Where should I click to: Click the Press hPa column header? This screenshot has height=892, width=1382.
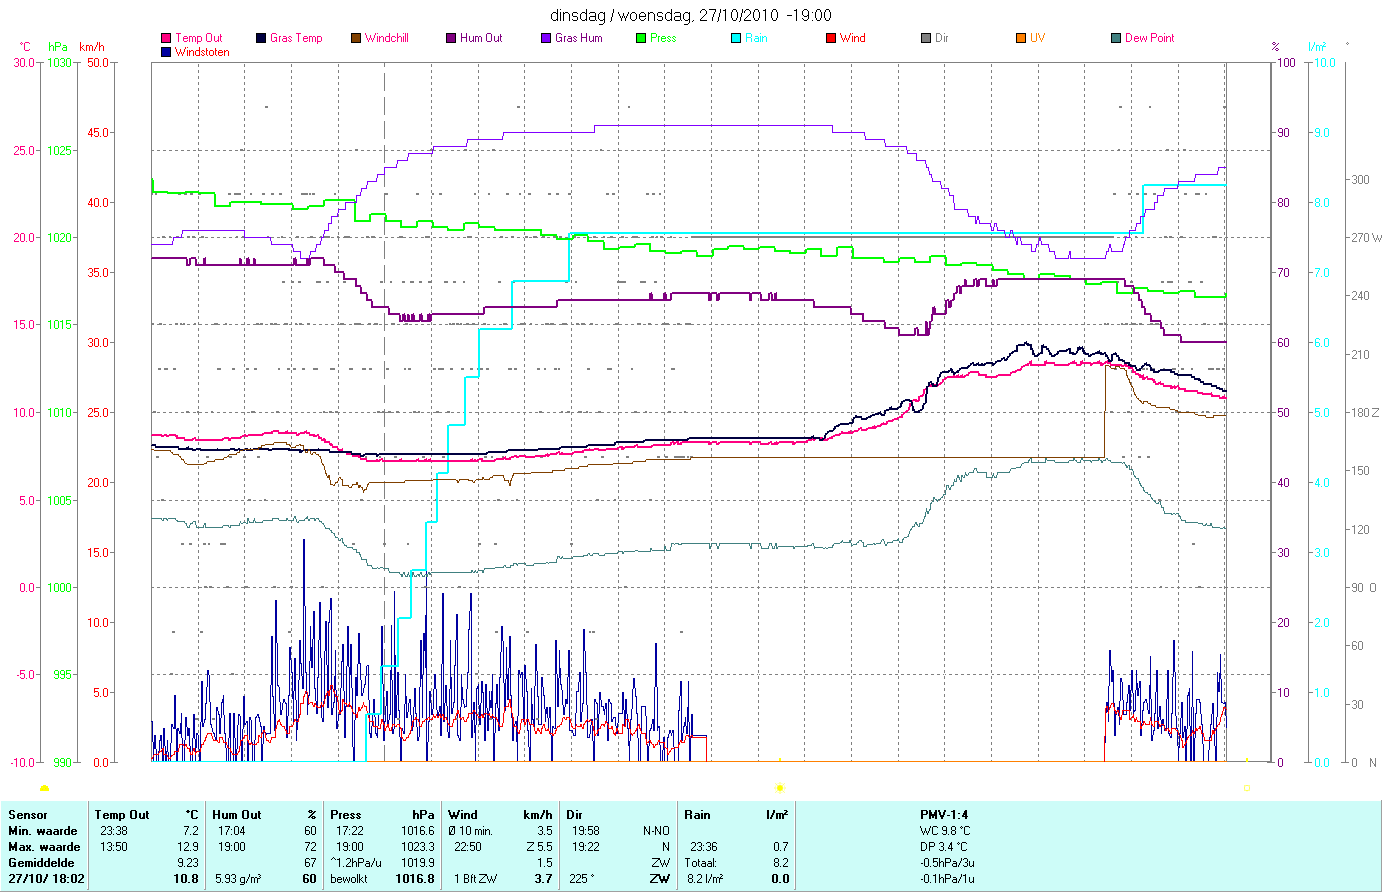[382, 815]
